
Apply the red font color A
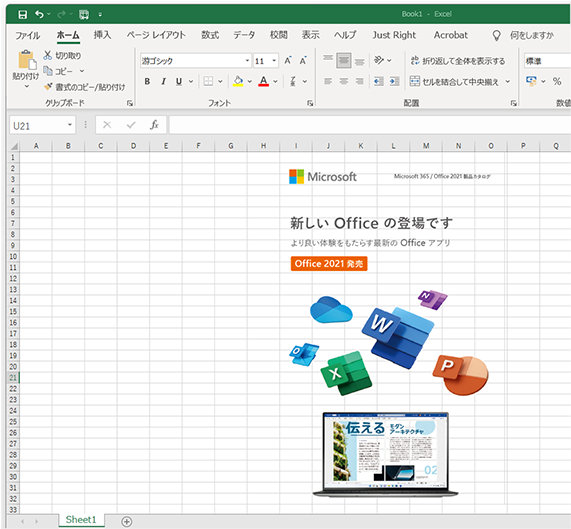264,81
